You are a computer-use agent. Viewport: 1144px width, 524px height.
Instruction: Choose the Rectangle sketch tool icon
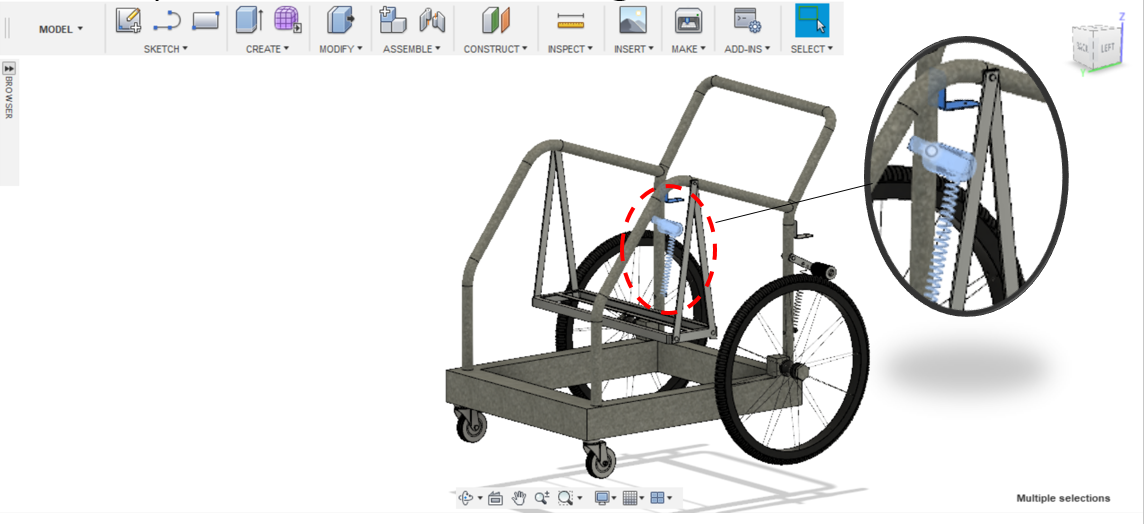pos(205,20)
